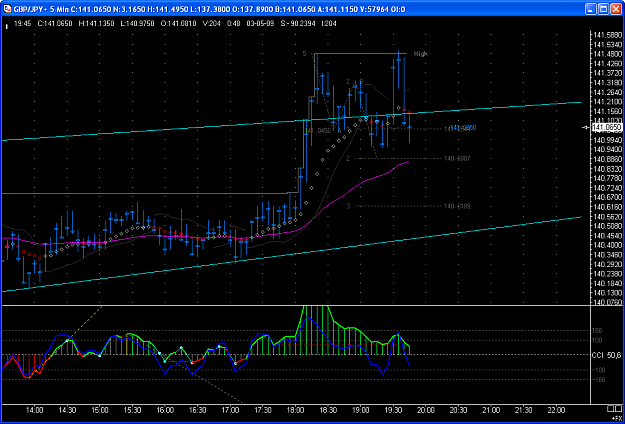
Task: Click the H:141.1350 high value in info line
Action: coord(96,24)
